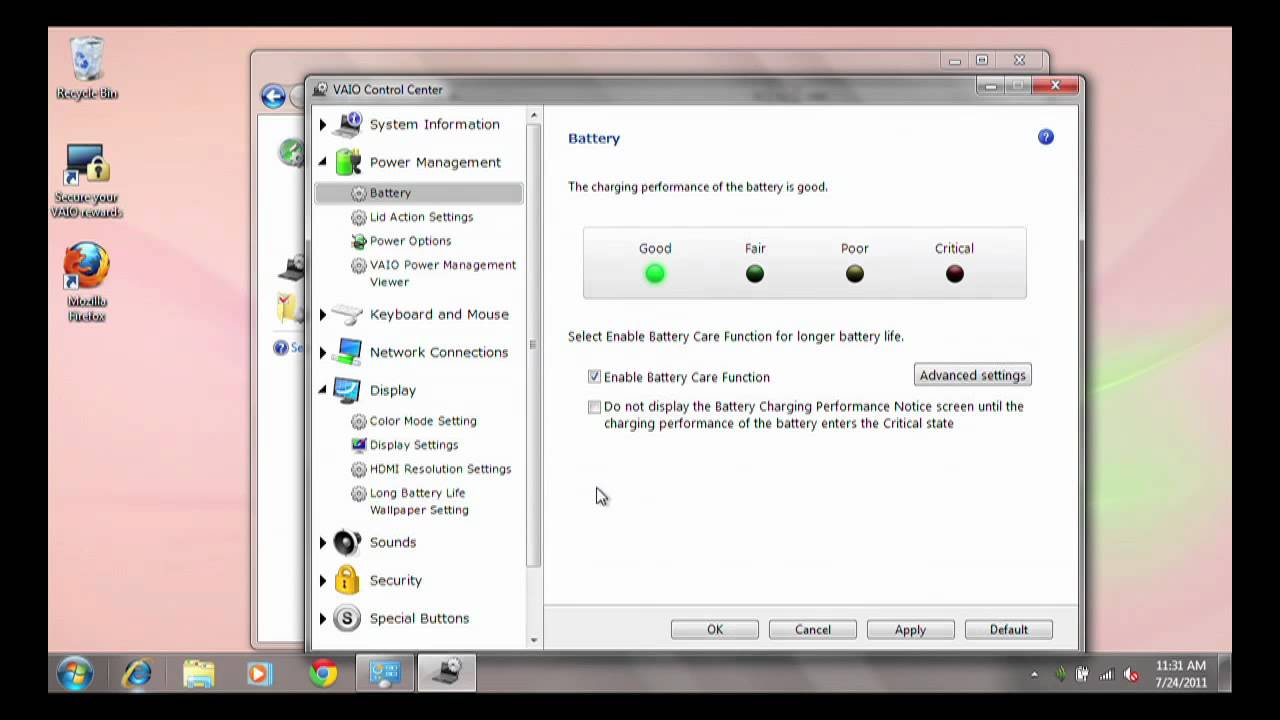
Task: Click the Security padlock icon
Action: 347,580
